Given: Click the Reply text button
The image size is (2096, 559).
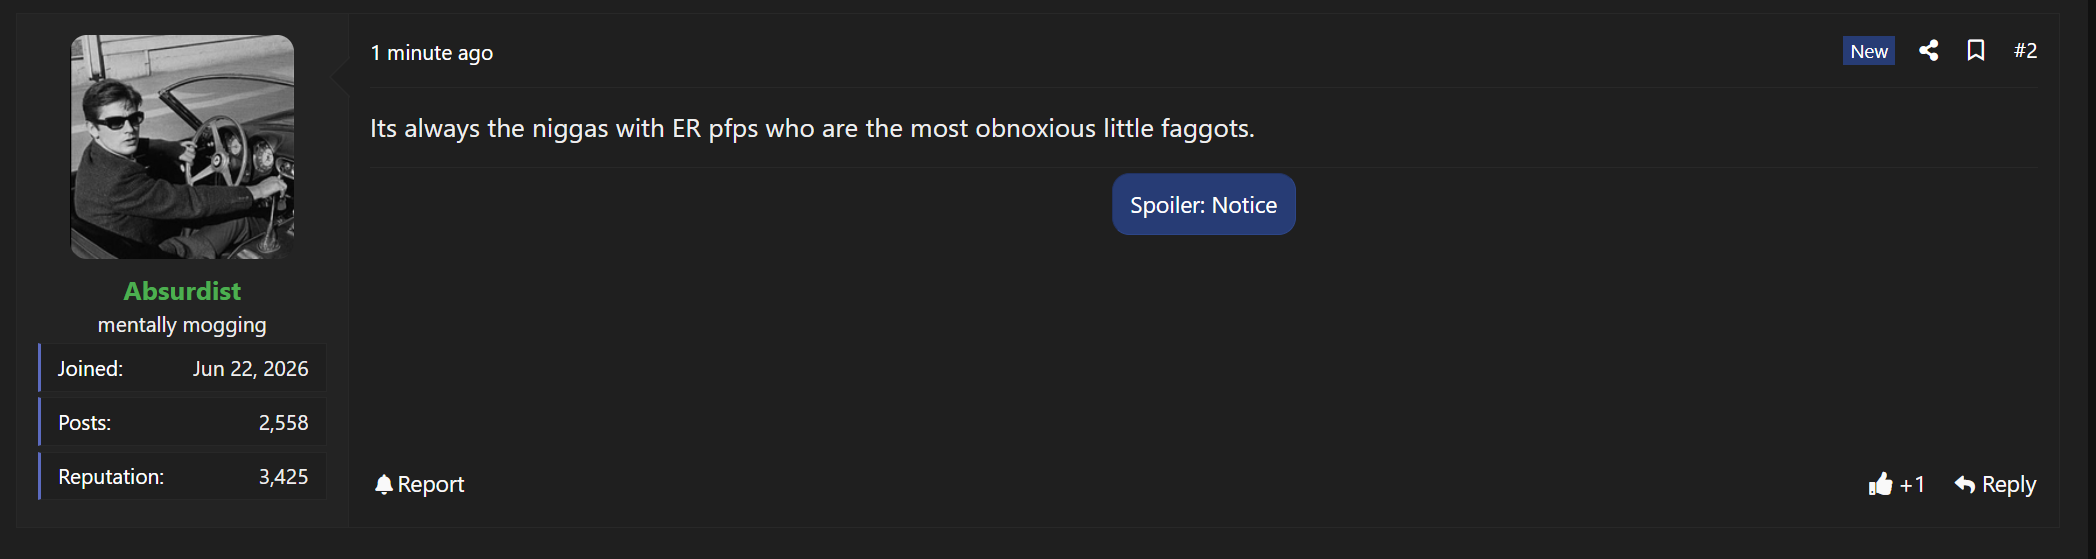Looking at the screenshot, I should (x=2009, y=484).
